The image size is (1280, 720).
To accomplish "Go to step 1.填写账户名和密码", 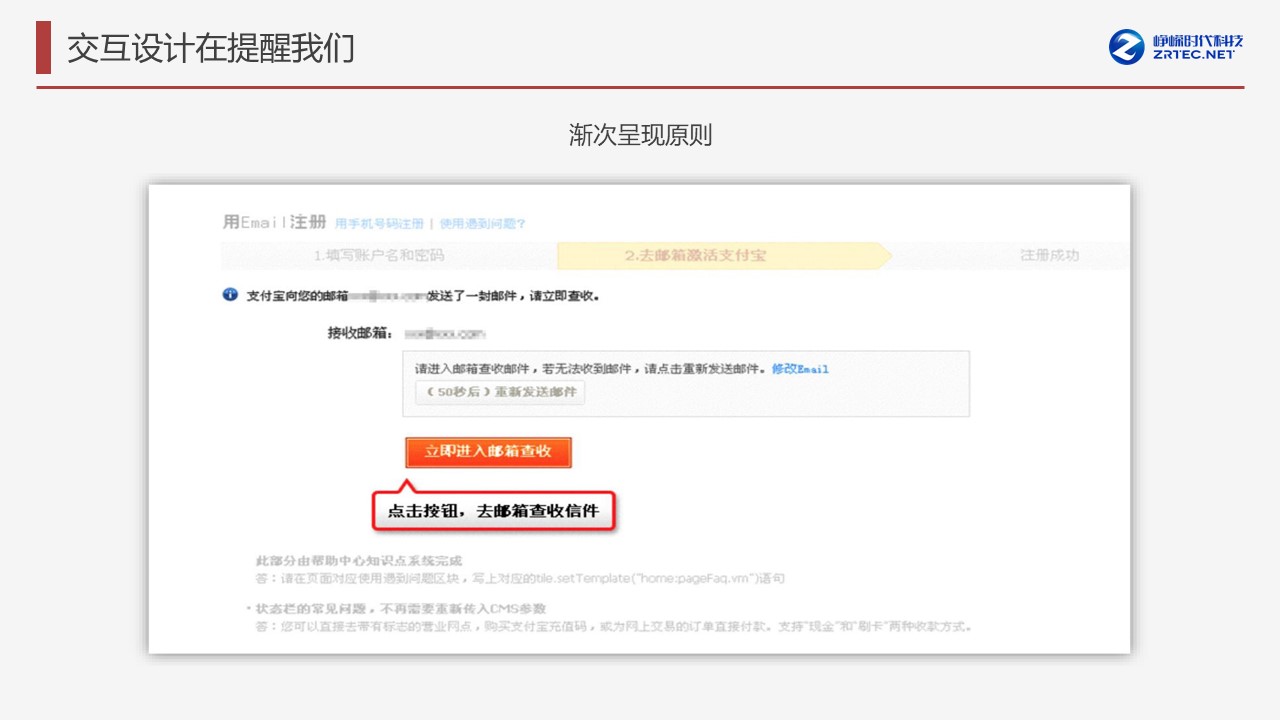I will coord(378,256).
